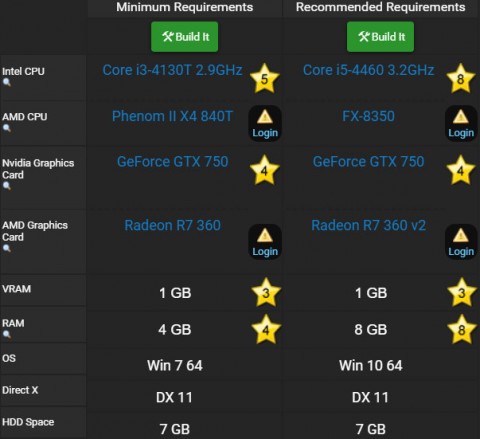Open the Phenom II X4 840T link
Viewport: 480px width, 439px height.
(x=172, y=116)
